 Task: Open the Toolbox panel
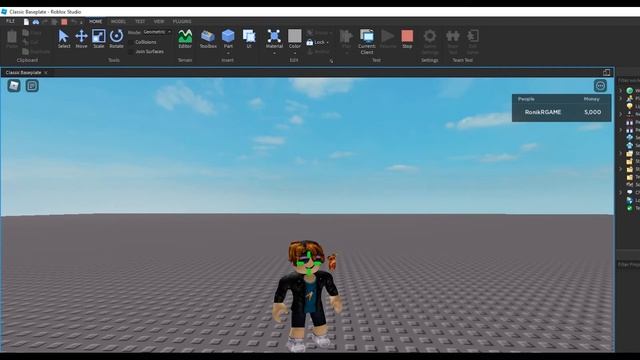tap(208, 38)
